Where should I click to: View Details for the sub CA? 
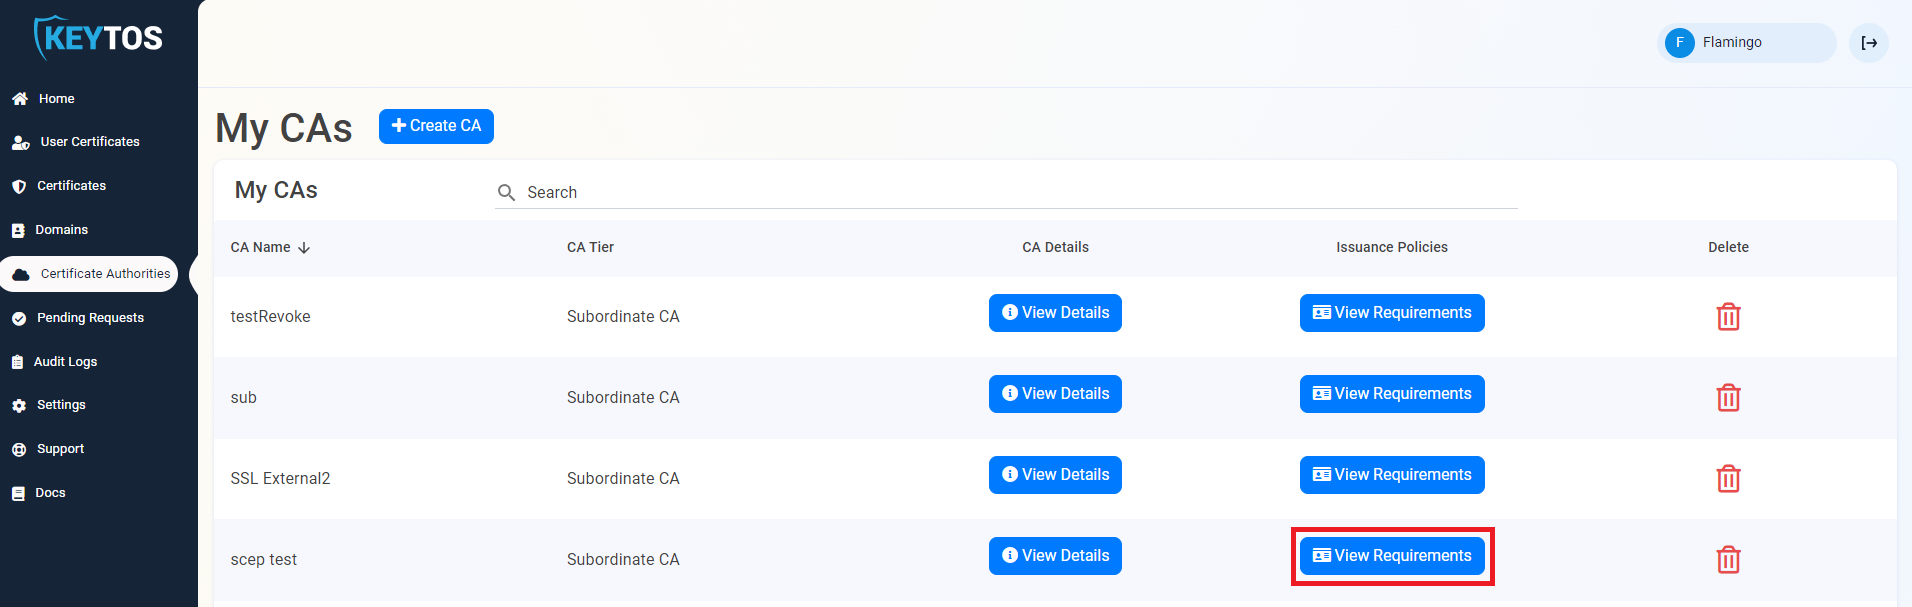[x=1054, y=393]
